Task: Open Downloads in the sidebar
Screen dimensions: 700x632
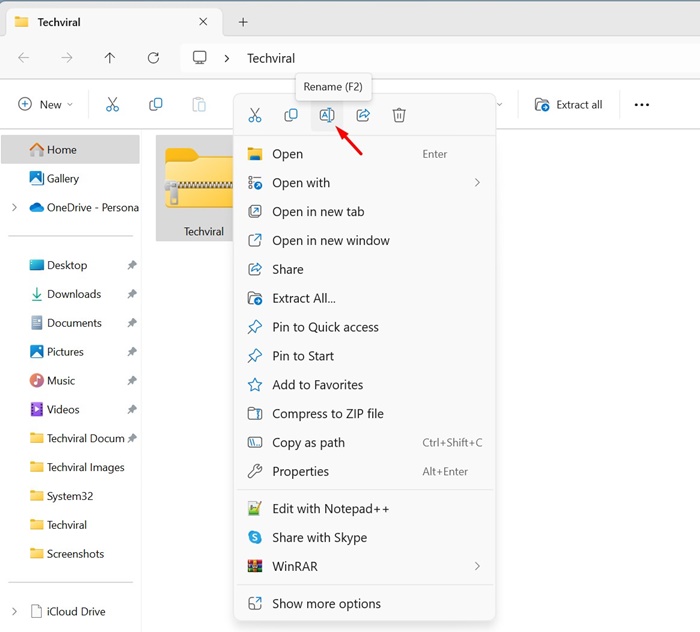Action: point(73,294)
